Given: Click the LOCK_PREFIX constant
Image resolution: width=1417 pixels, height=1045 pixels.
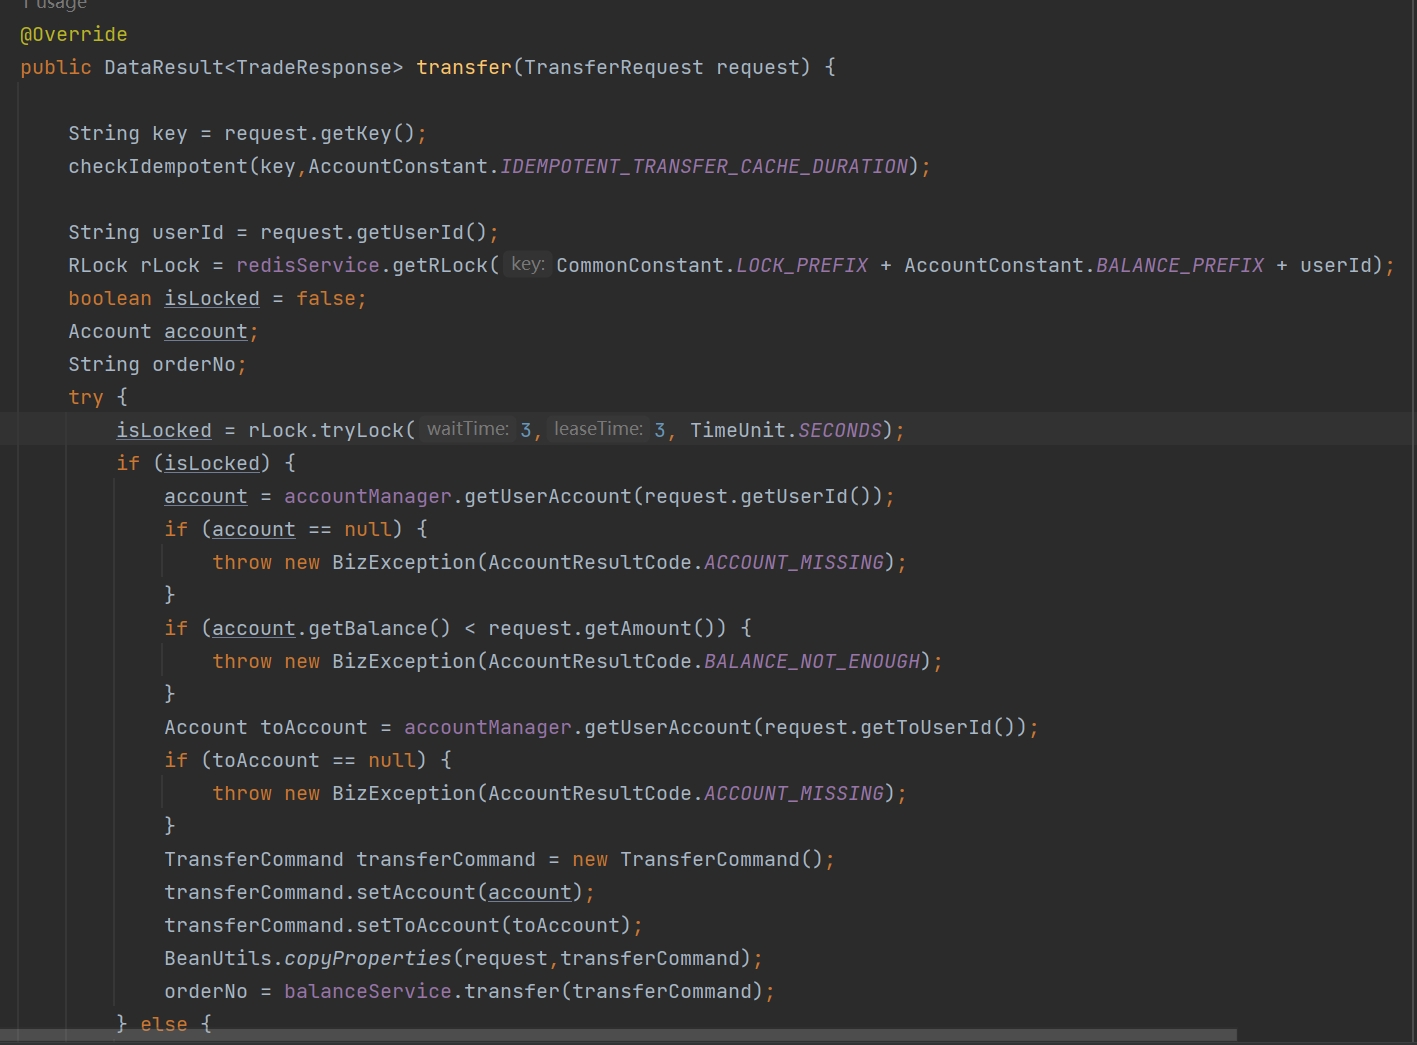Looking at the screenshot, I should pyautogui.click(x=802, y=266).
